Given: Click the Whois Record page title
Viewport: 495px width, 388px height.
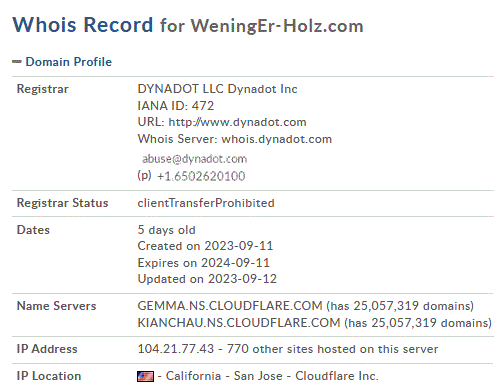Looking at the screenshot, I should pyautogui.click(x=83, y=25).
